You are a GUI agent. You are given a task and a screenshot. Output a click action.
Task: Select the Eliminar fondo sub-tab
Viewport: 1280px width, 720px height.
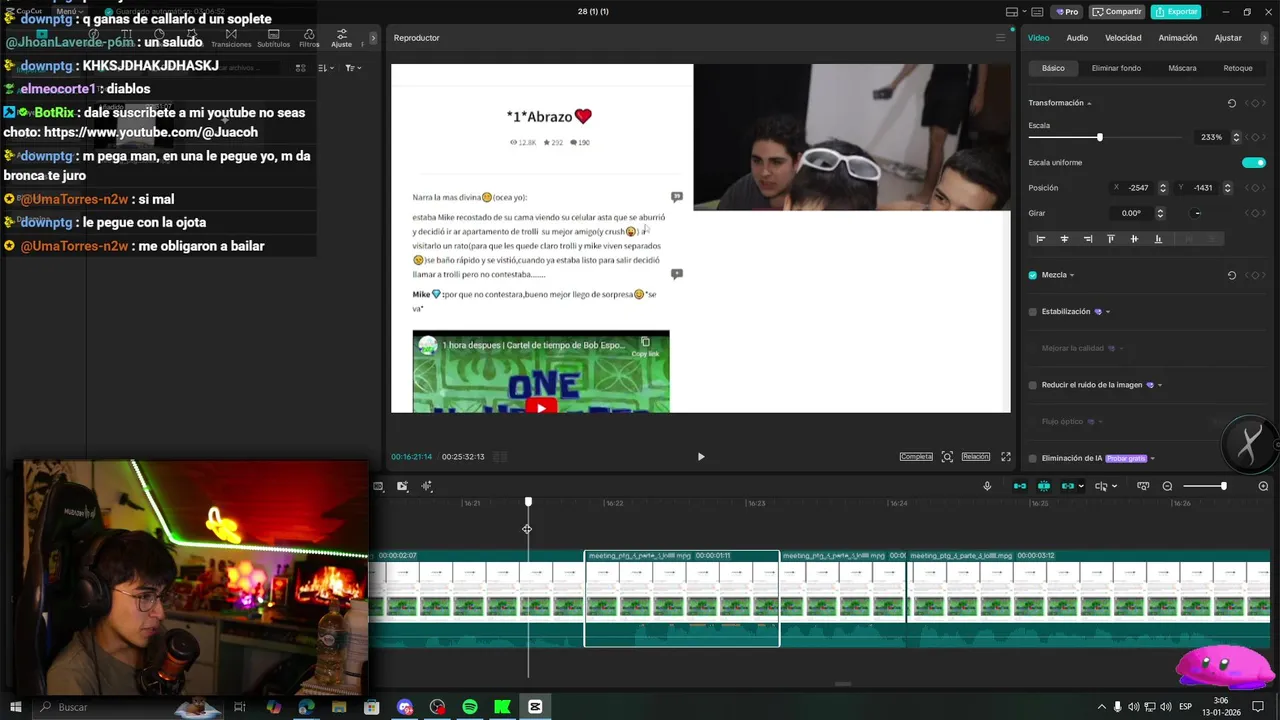coord(1116,68)
